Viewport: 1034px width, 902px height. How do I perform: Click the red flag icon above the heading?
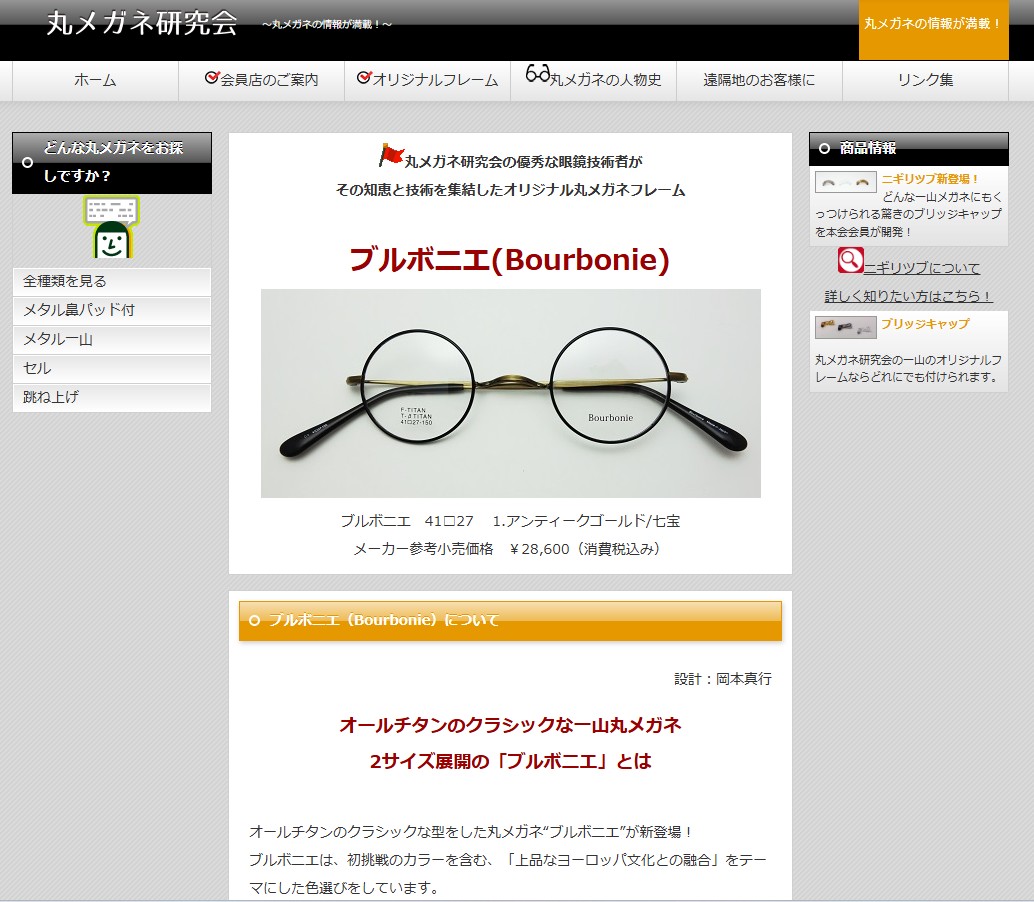391,156
